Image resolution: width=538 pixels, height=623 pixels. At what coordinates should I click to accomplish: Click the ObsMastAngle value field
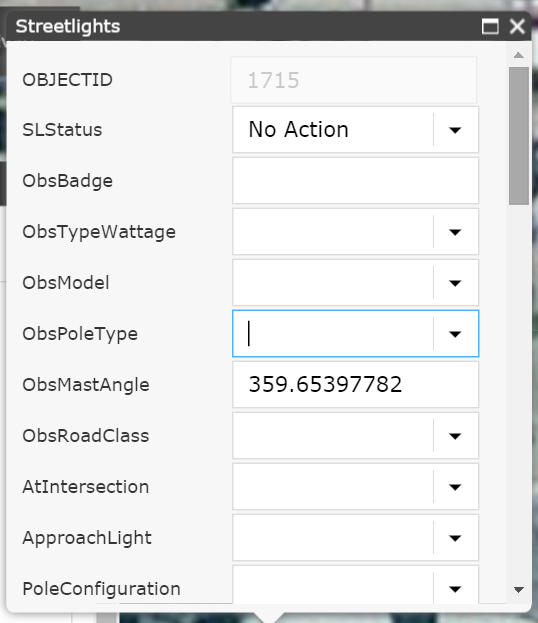pyautogui.click(x=356, y=385)
